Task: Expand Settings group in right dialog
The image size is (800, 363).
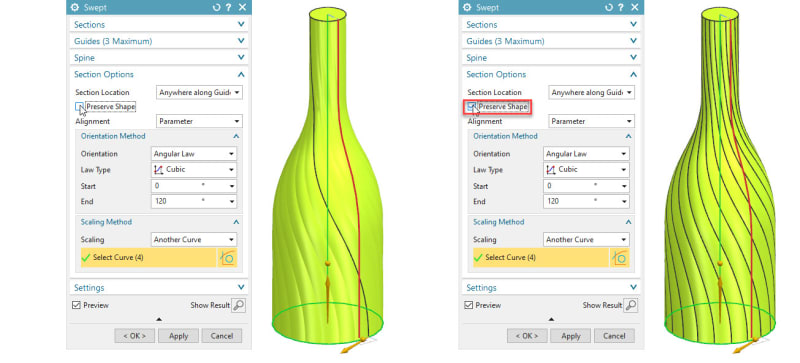Action: (x=551, y=287)
